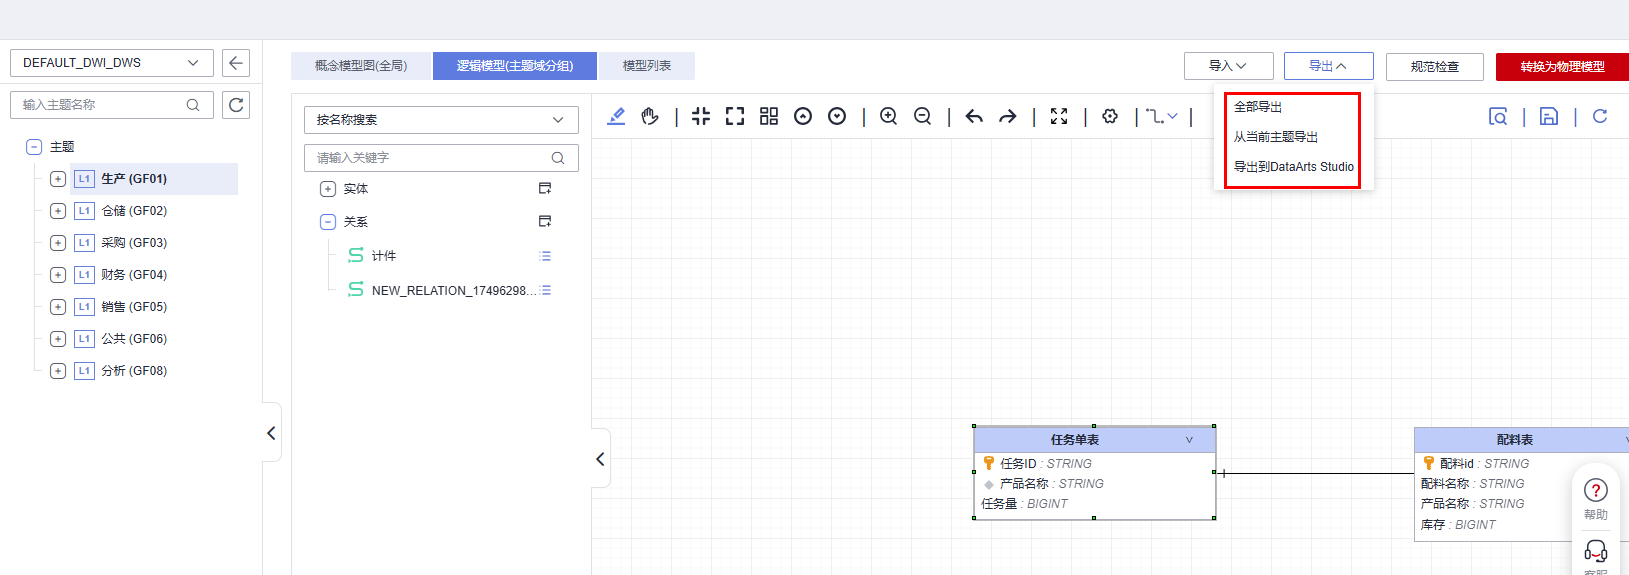Enter fullscreen canvas mode
Image resolution: width=1629 pixels, height=575 pixels.
click(x=1059, y=116)
